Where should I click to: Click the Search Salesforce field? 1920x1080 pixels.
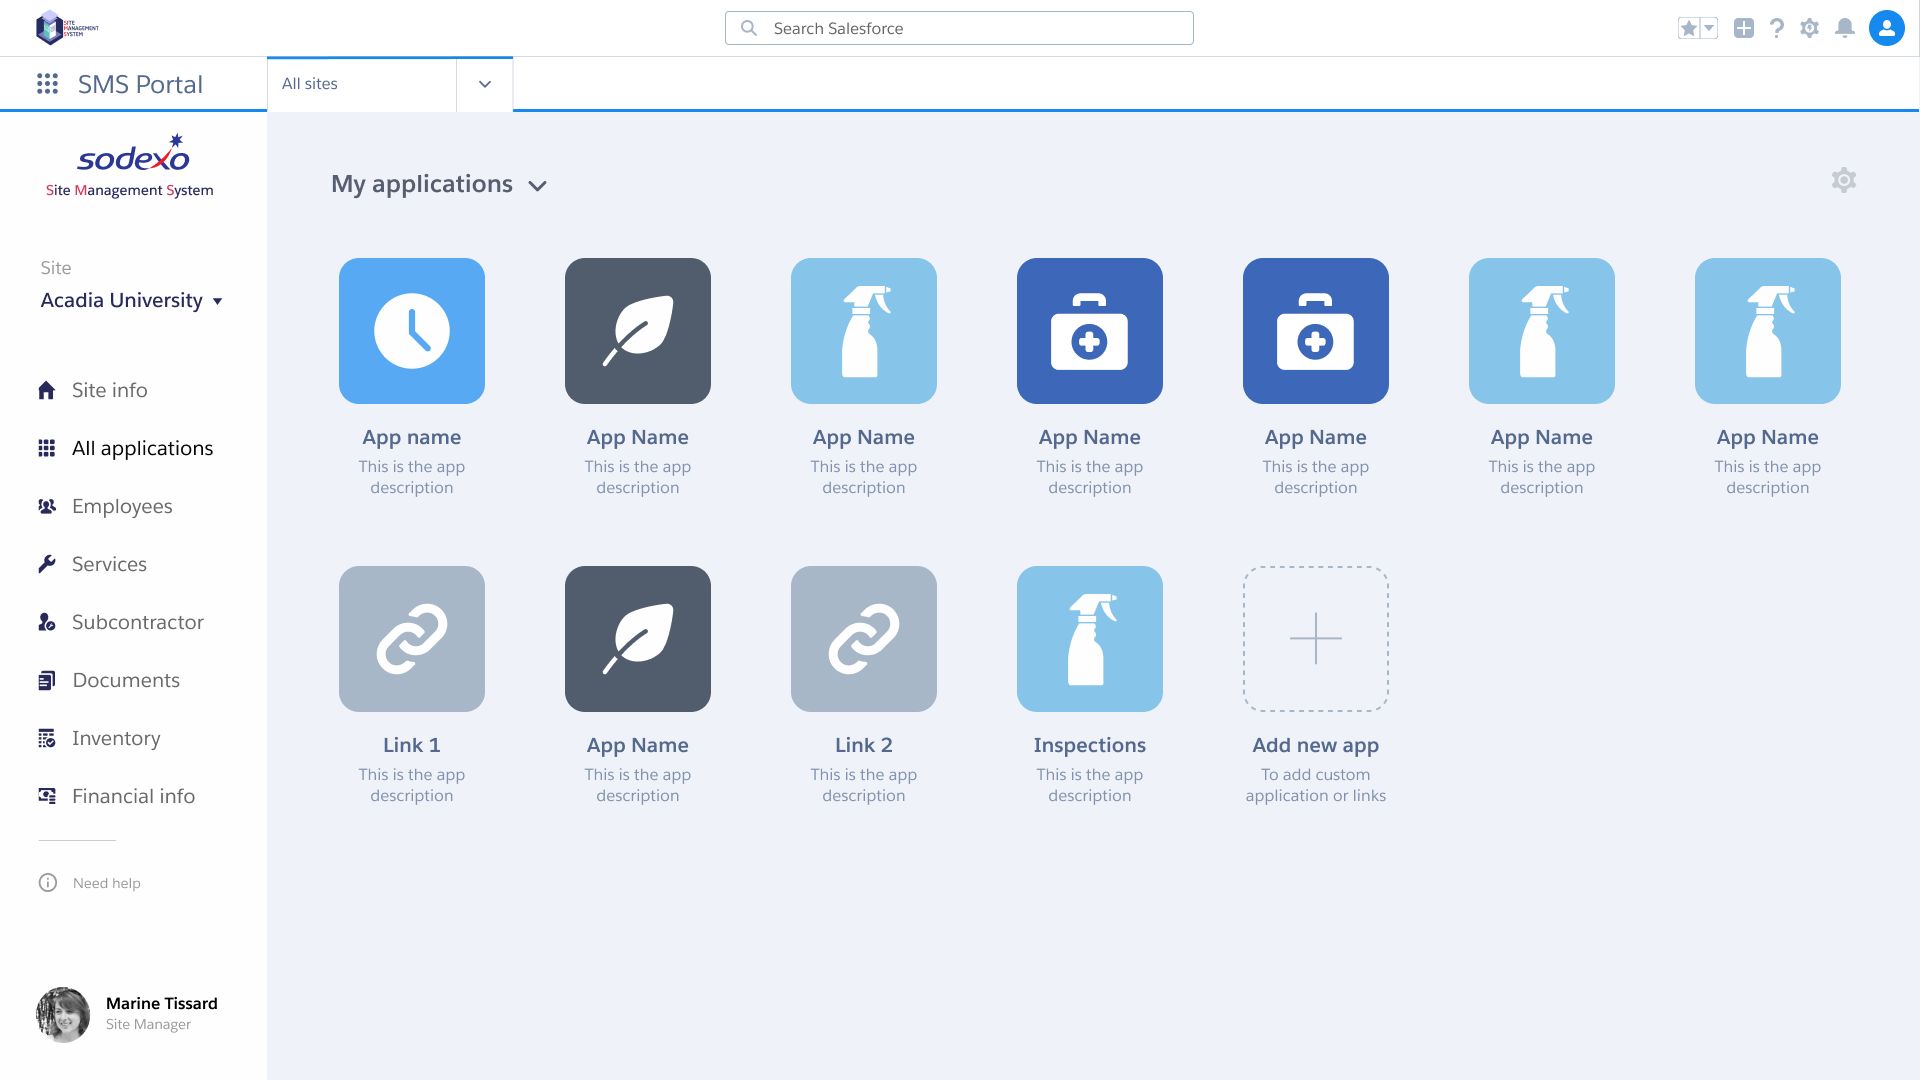pos(959,28)
